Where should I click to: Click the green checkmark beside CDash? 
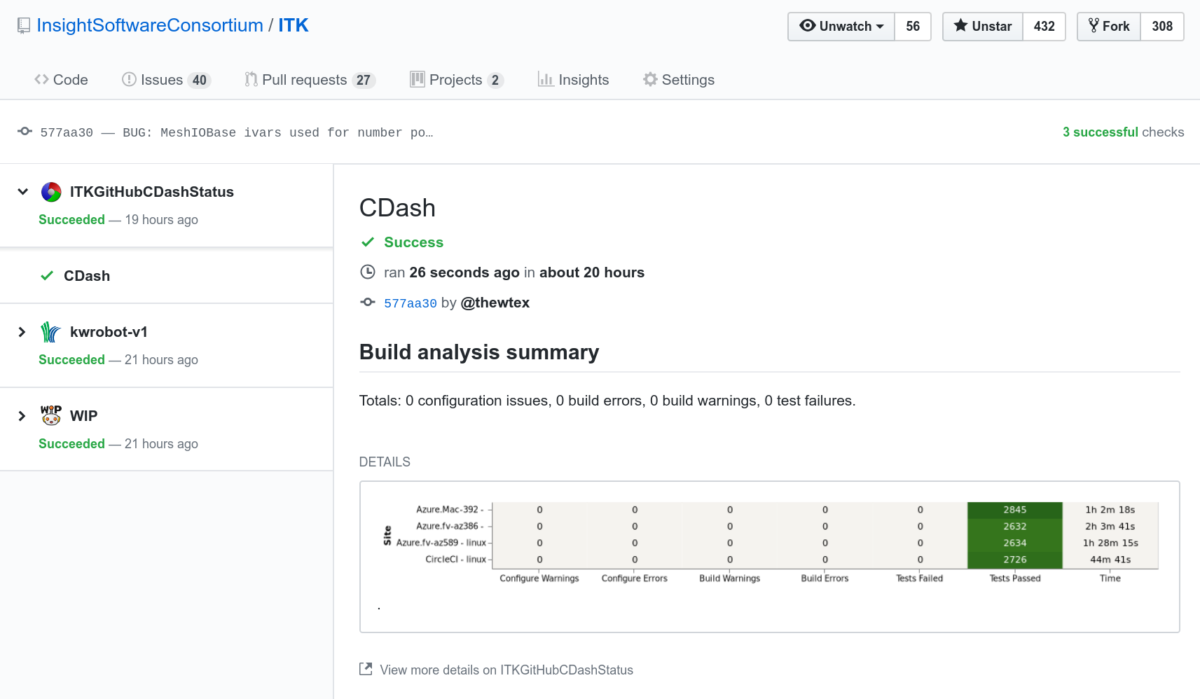pyautogui.click(x=44, y=275)
